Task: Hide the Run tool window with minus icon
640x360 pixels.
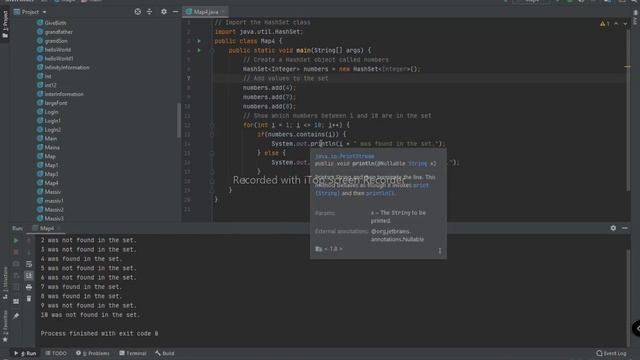Action: click(x=625, y=228)
